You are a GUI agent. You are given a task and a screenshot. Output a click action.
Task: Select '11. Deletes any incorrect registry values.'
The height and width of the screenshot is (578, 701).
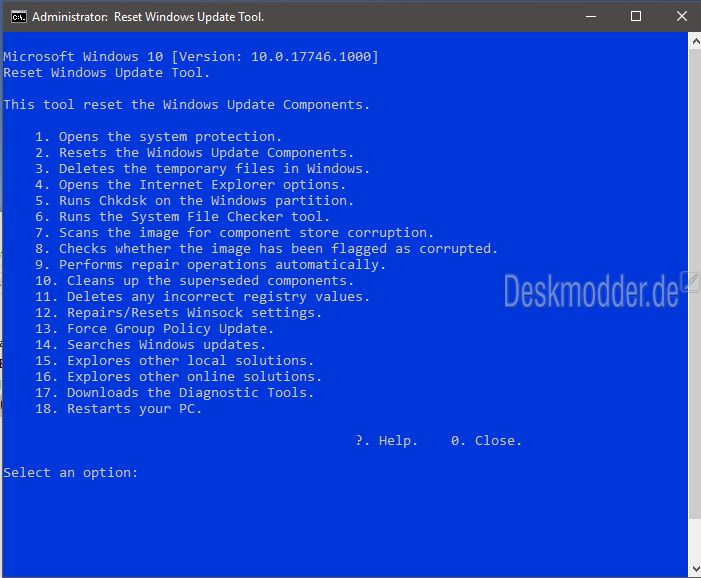[x=203, y=297]
